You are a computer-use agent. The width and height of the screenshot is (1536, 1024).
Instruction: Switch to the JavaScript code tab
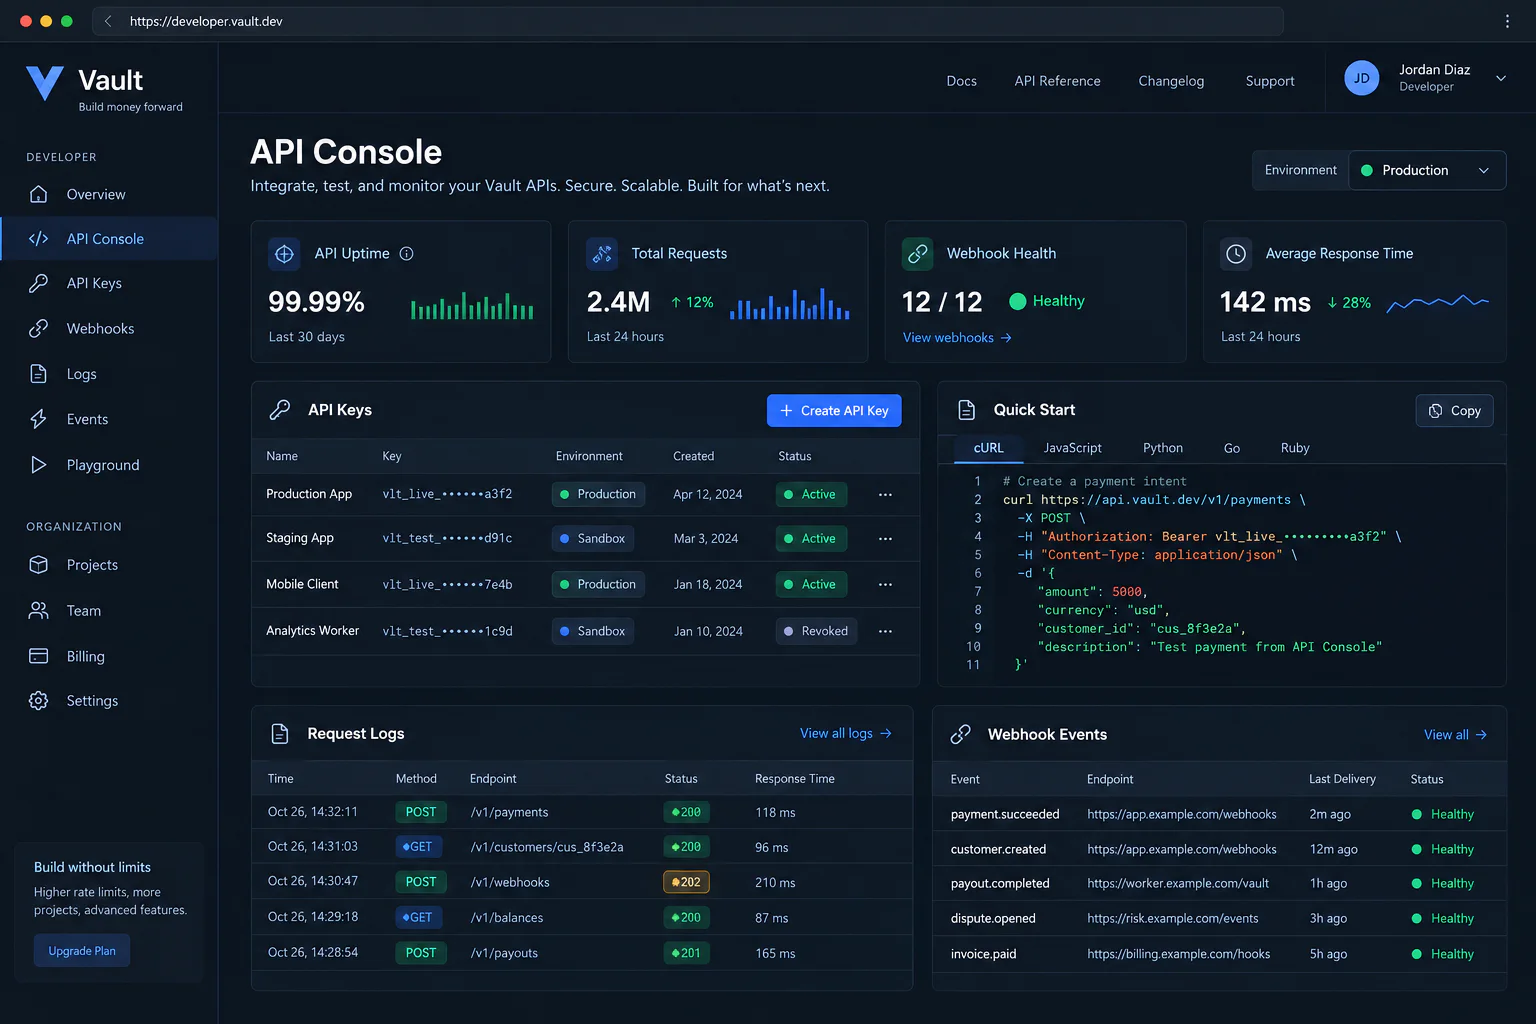[1073, 448]
